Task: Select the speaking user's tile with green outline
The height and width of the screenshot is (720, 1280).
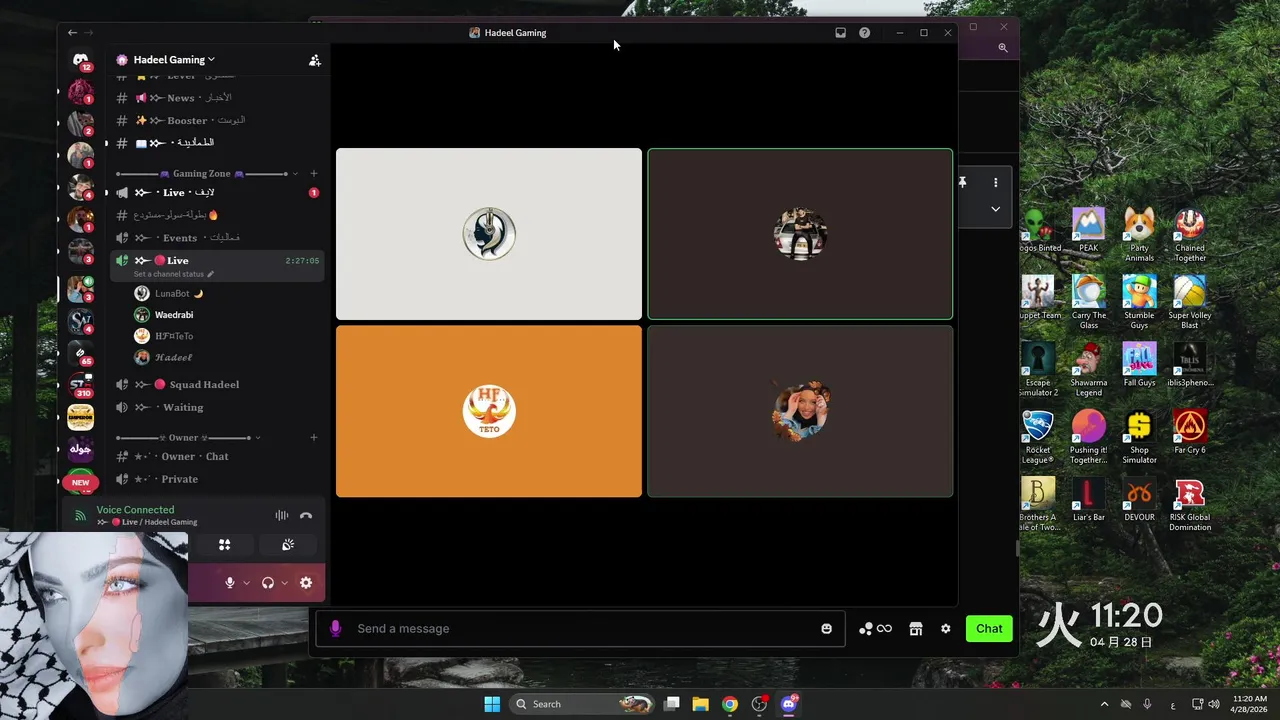Action: [800, 234]
